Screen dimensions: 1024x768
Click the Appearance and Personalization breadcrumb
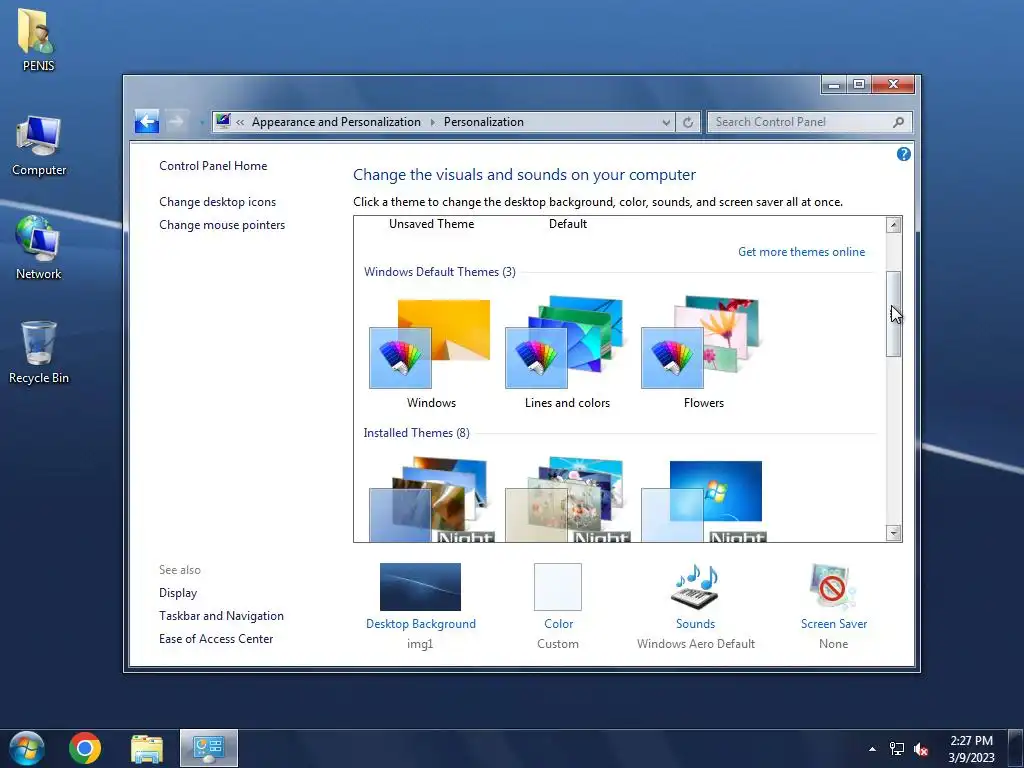point(336,122)
